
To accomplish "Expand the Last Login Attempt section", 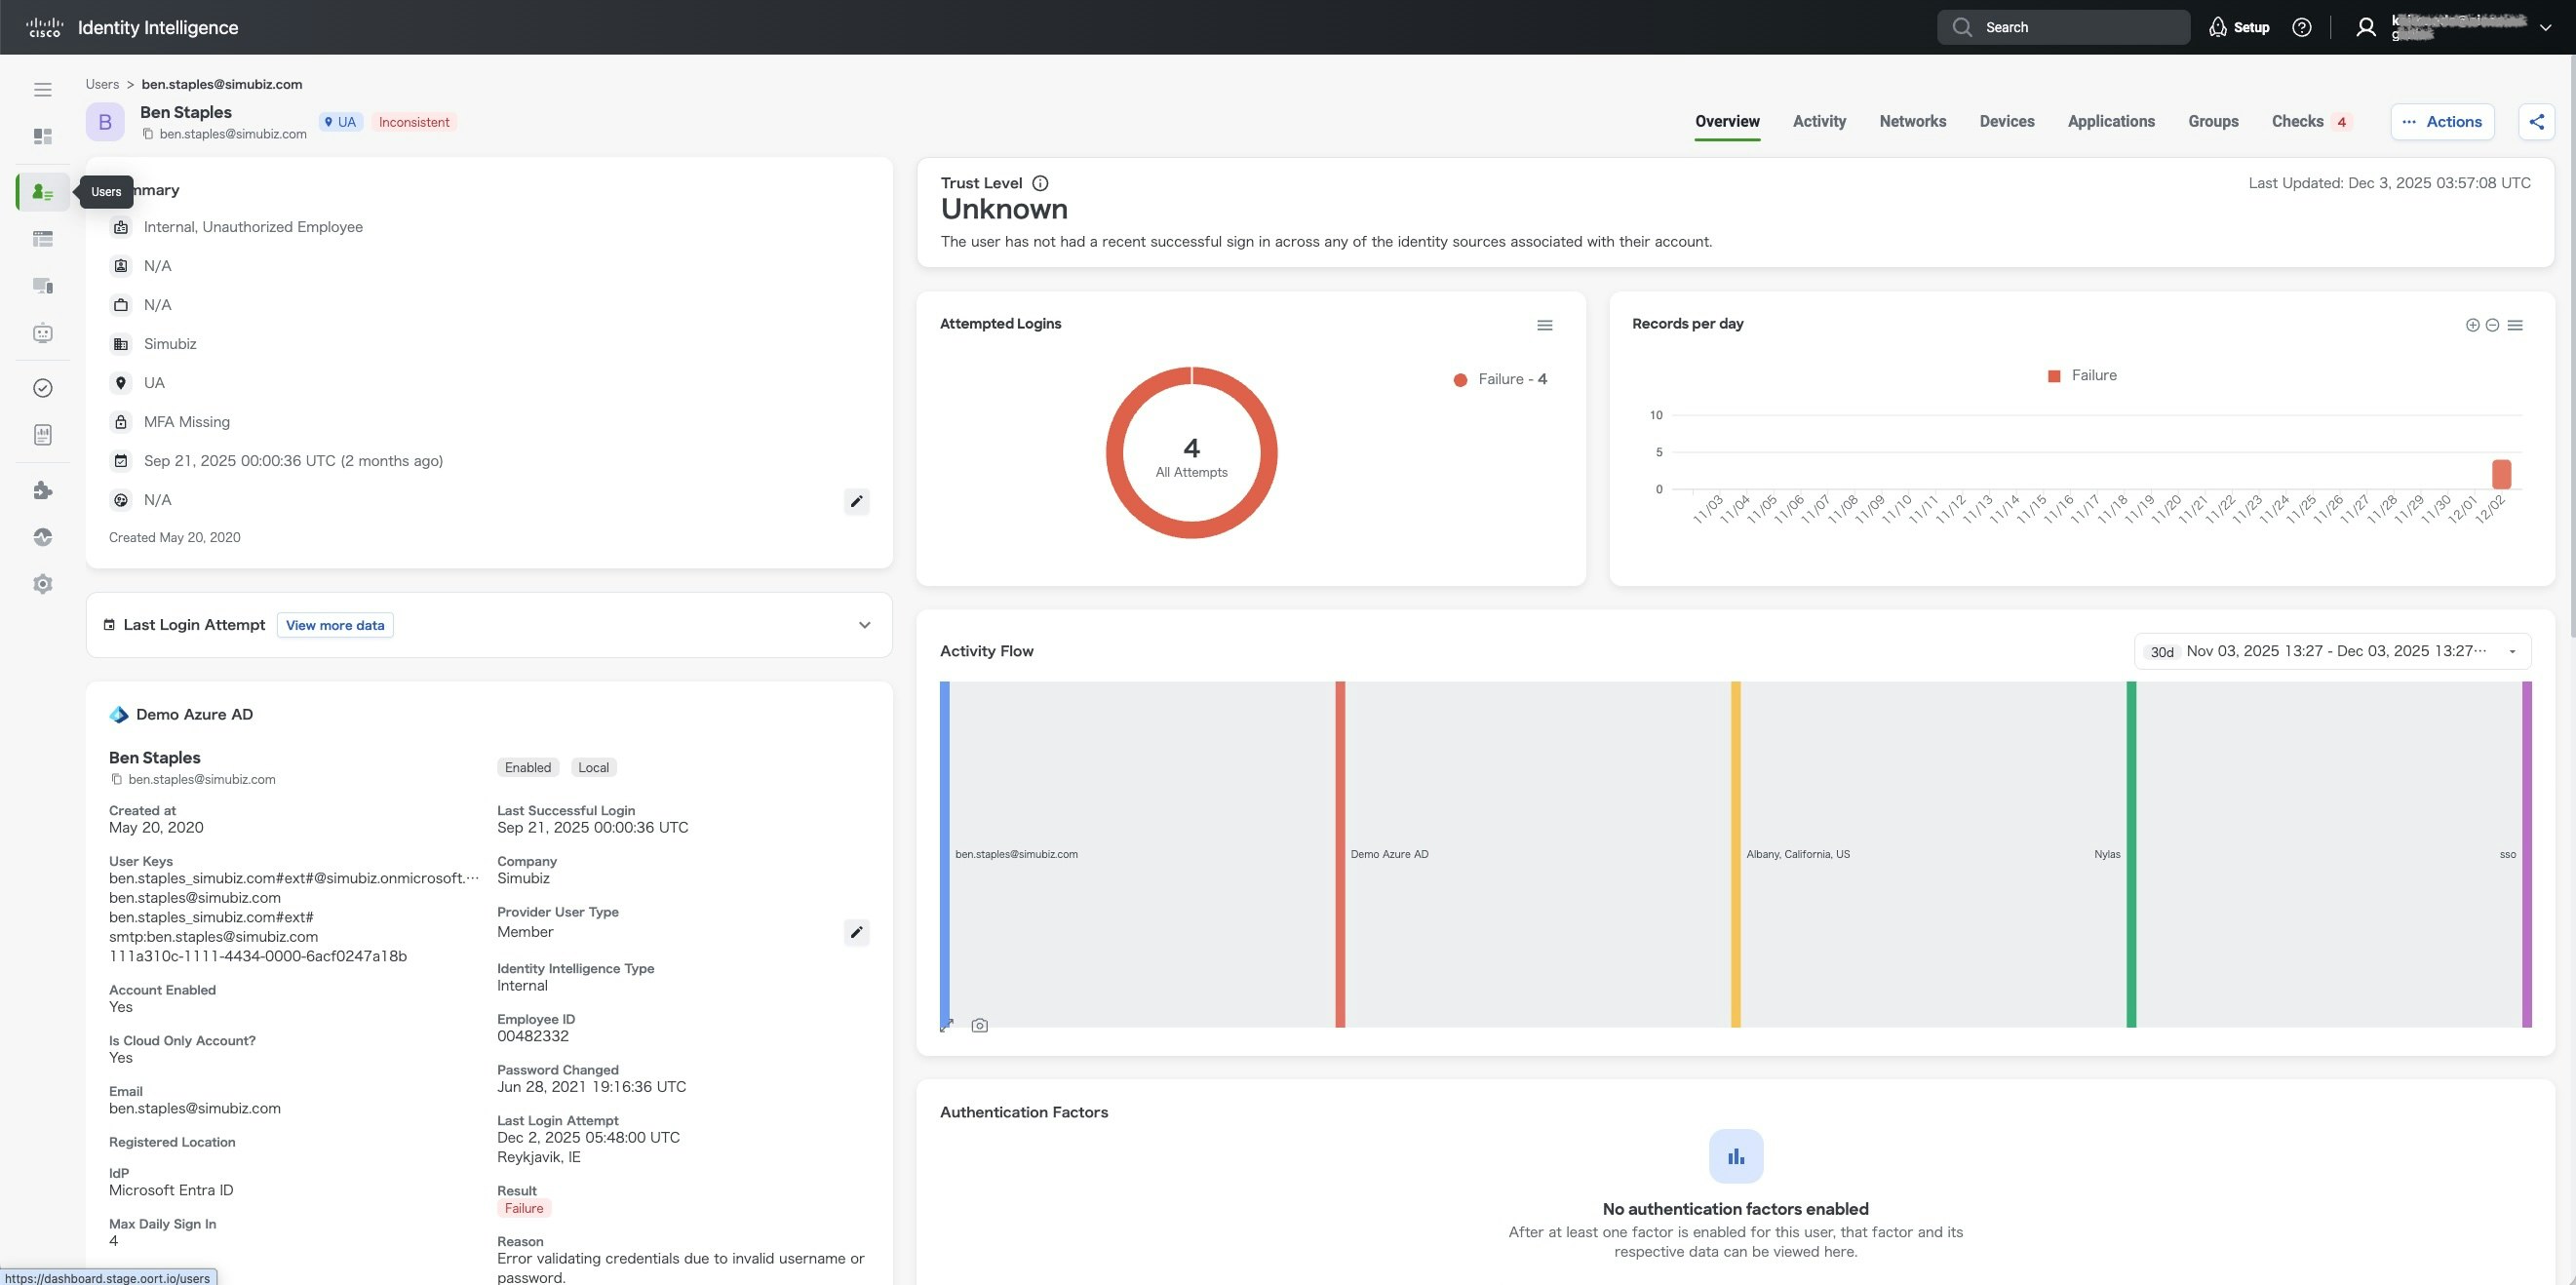I will tap(864, 625).
